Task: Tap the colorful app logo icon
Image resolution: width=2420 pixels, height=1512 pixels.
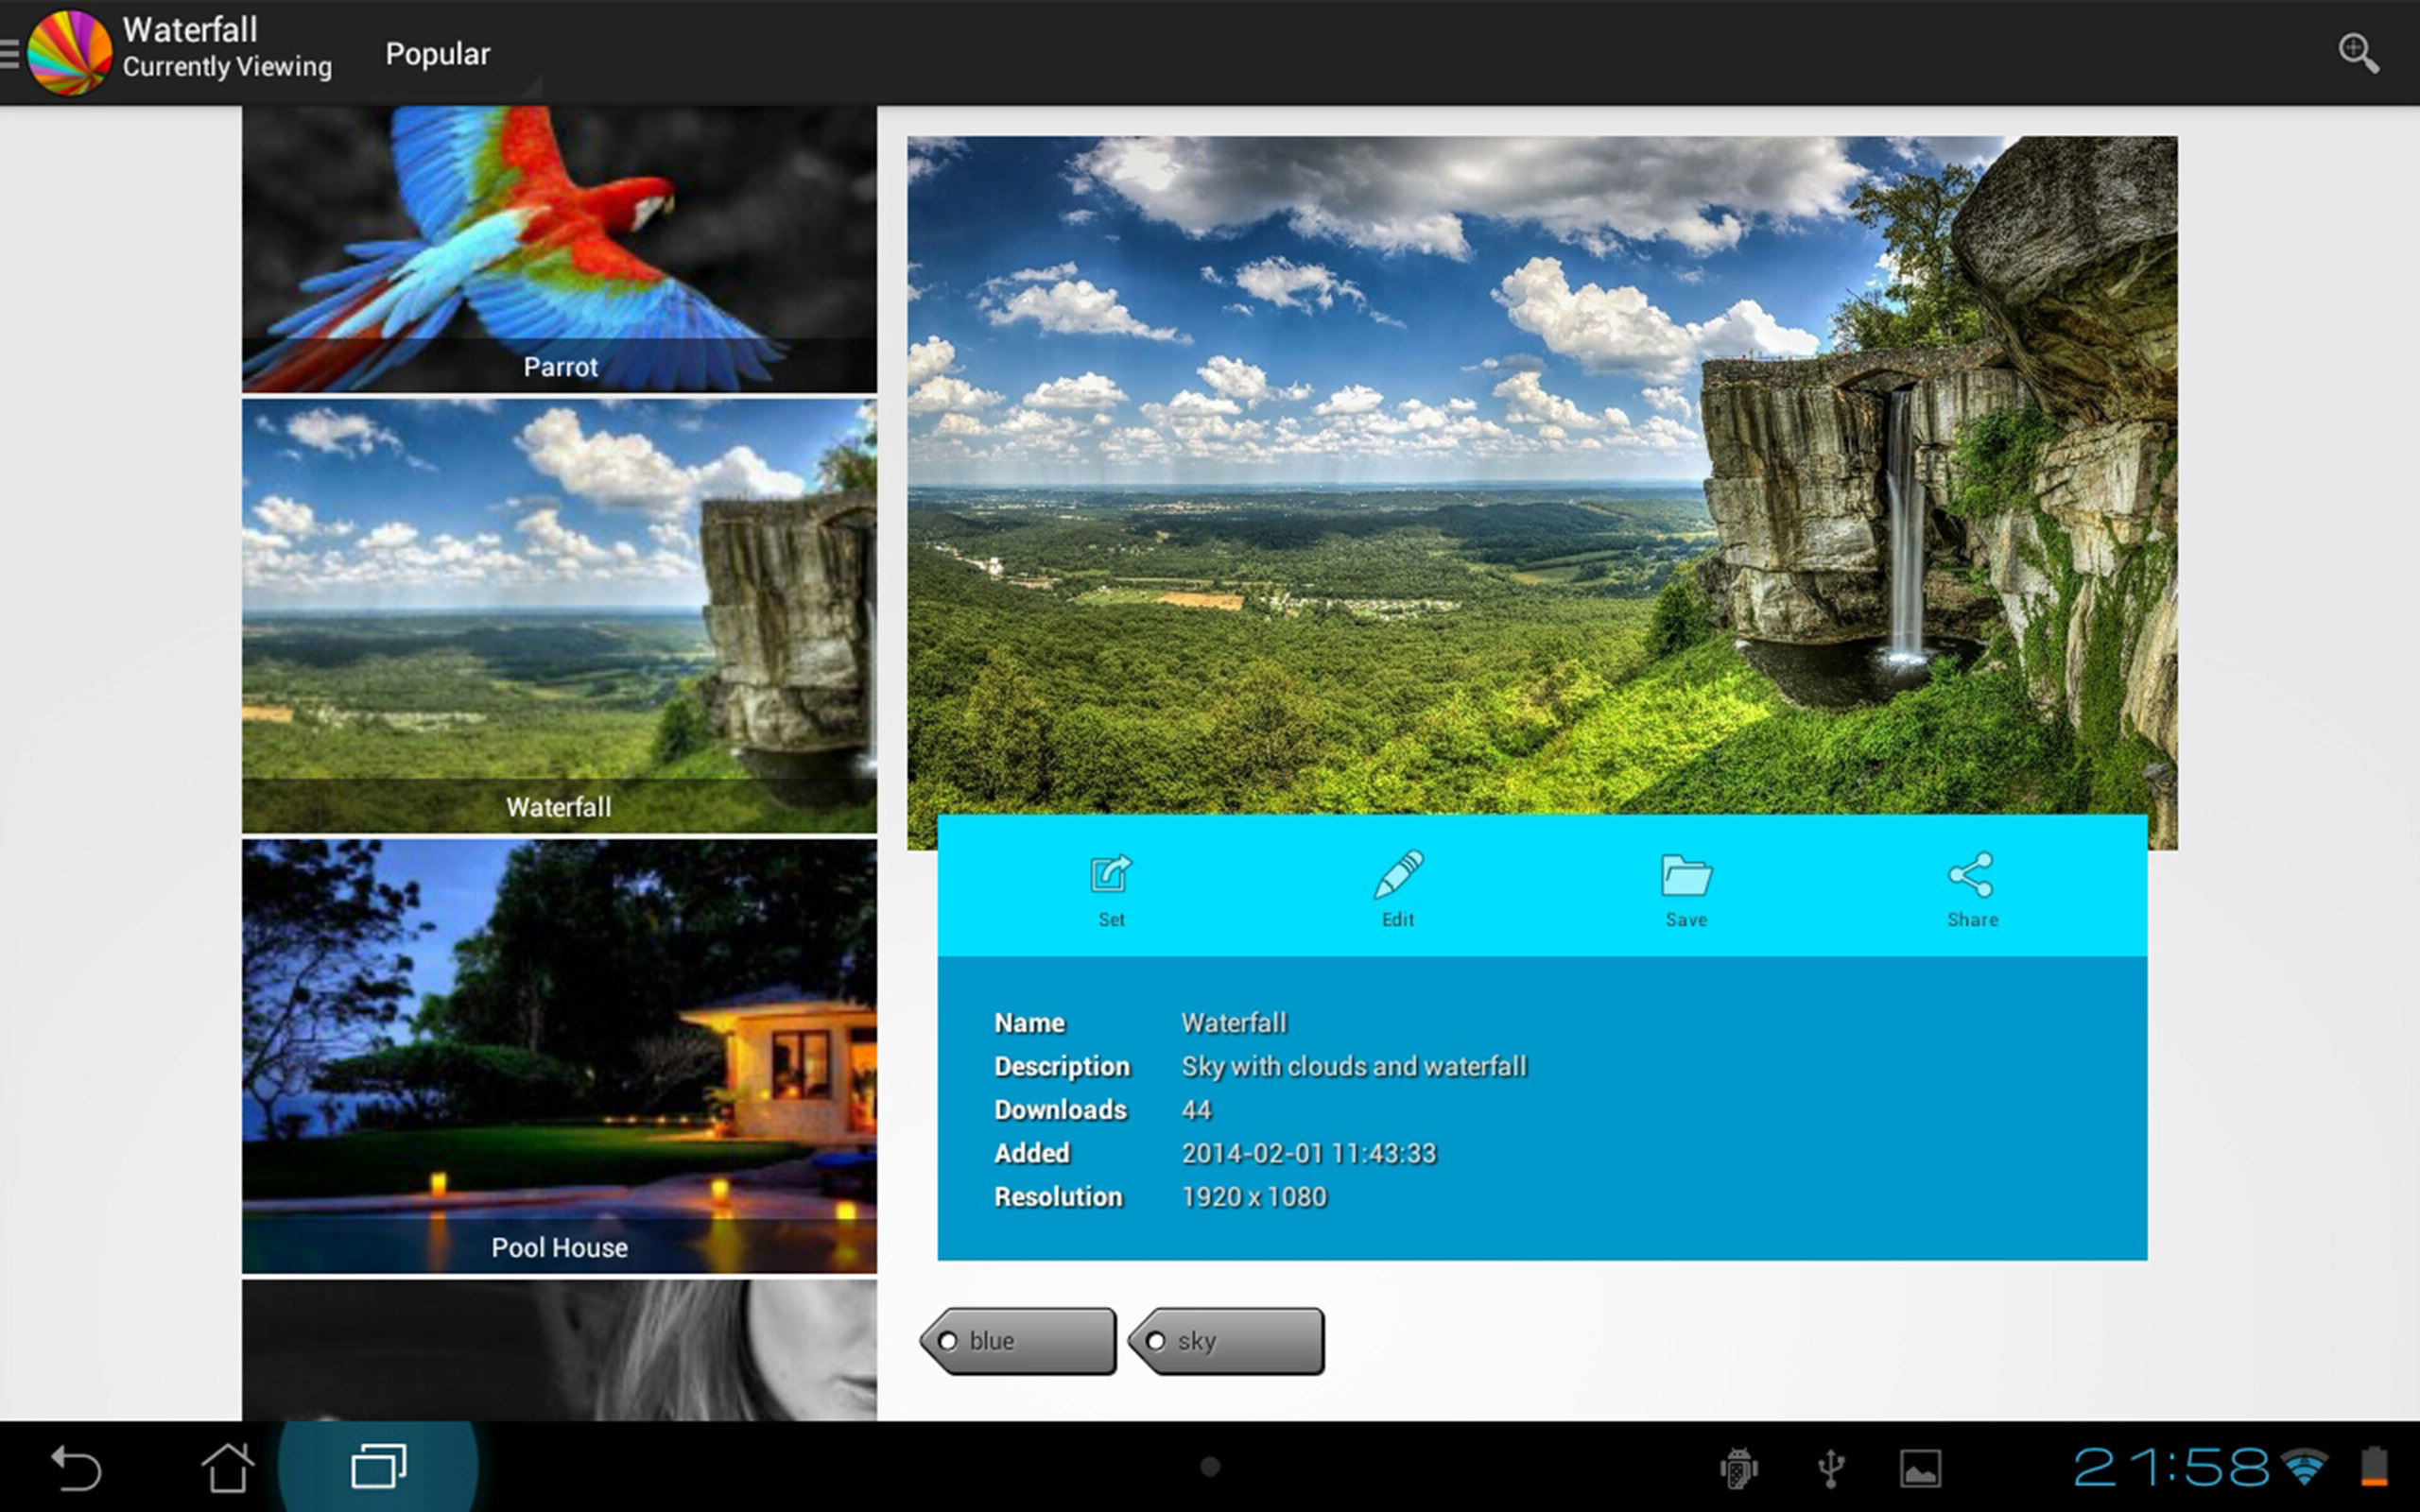Action: click(70, 53)
